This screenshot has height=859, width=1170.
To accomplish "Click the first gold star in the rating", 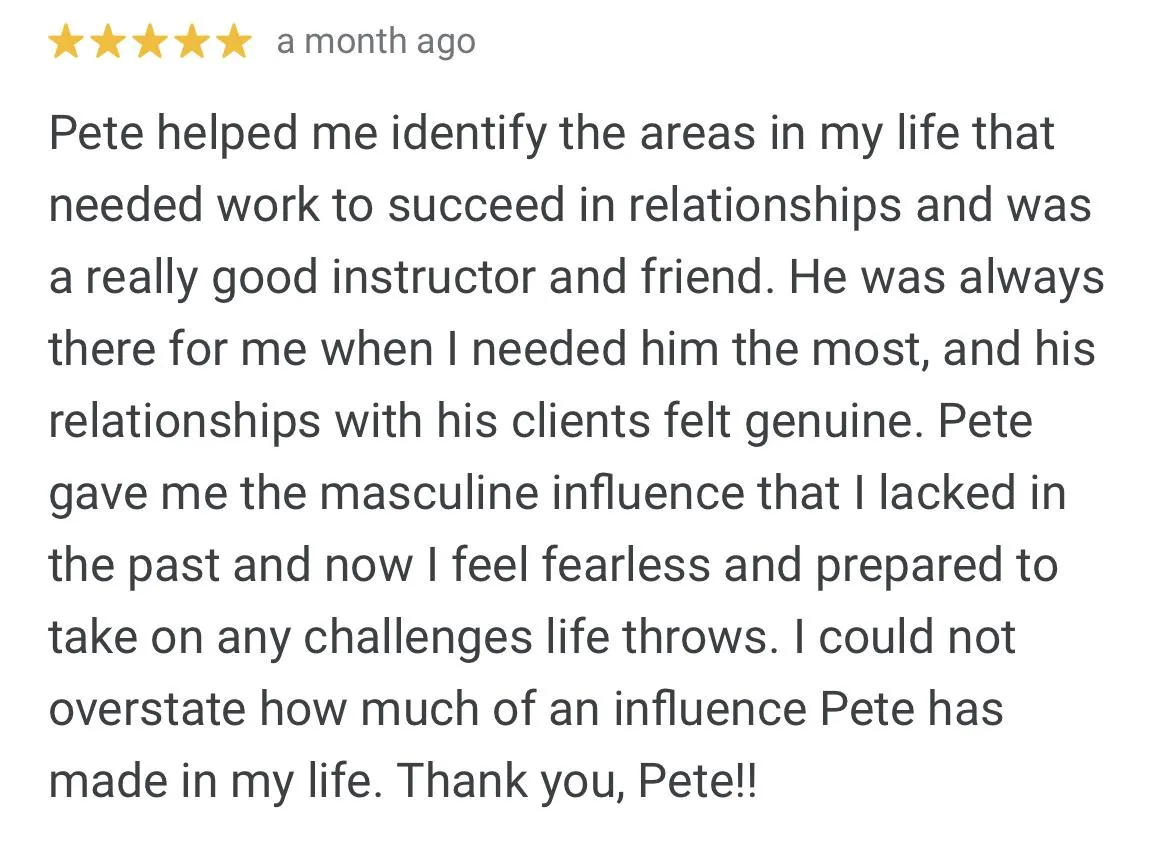I will 66,41.
